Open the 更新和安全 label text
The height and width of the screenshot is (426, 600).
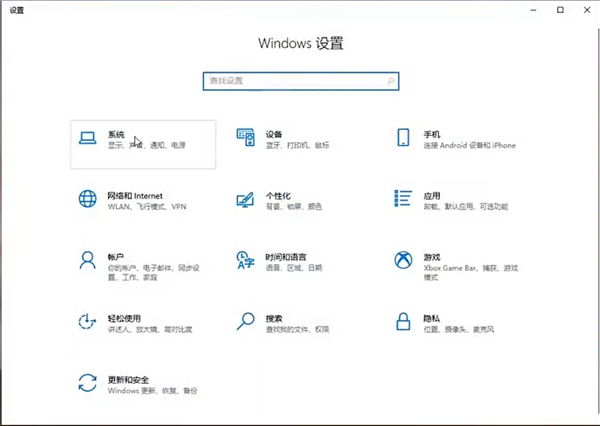pos(128,380)
